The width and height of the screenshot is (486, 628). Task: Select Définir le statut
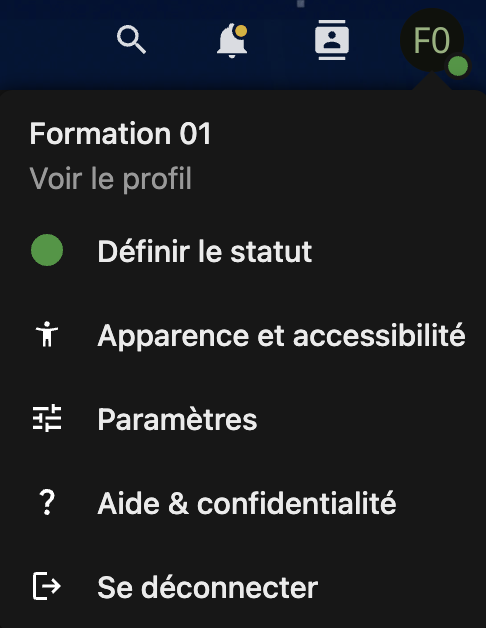(x=204, y=252)
